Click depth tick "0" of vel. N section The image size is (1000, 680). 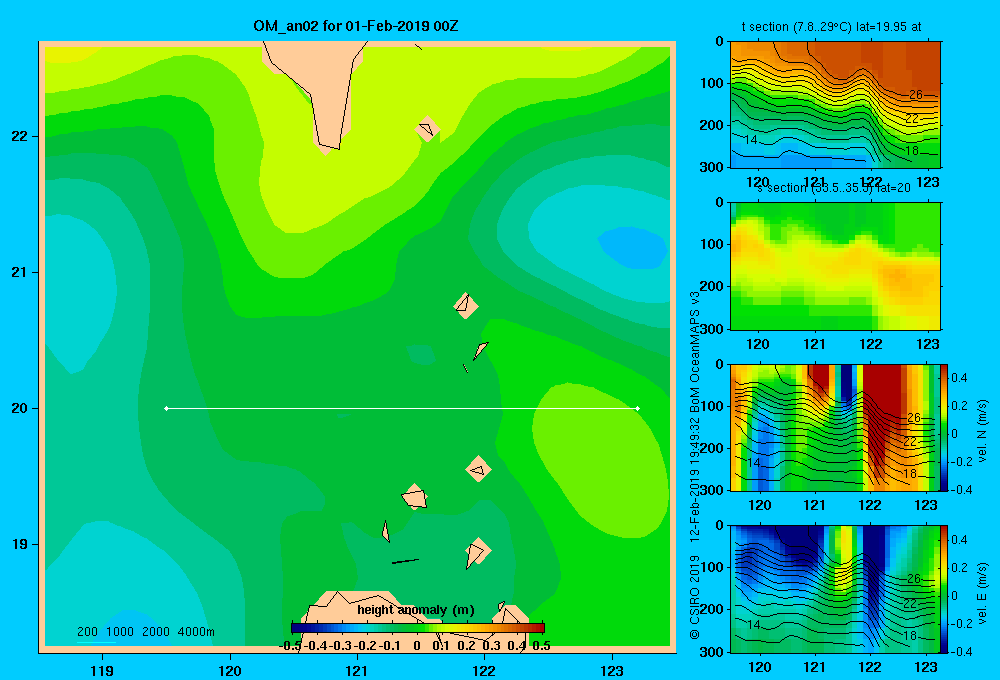tap(719, 364)
